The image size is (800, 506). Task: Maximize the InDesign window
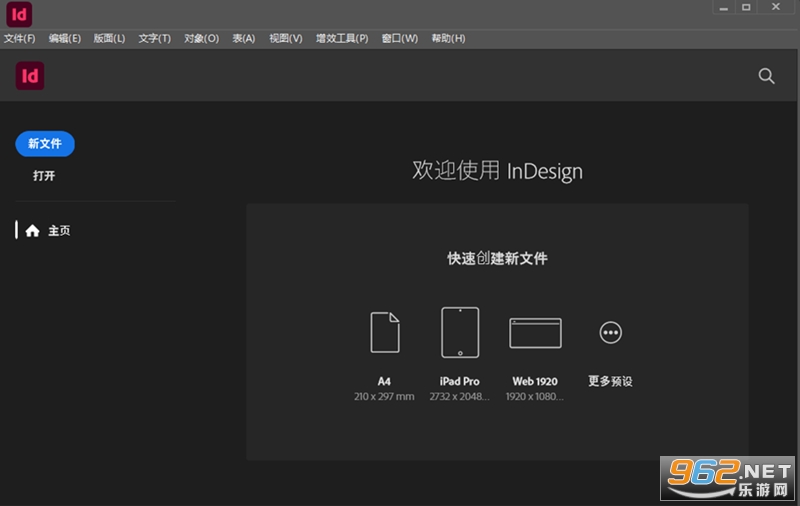(x=746, y=7)
